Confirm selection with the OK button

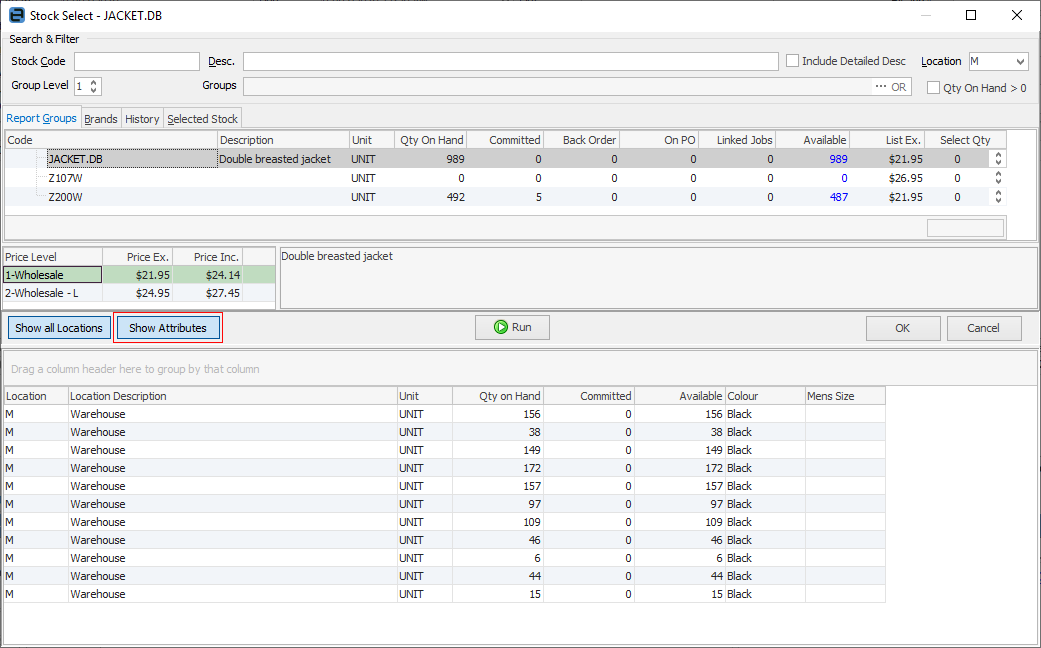pyautogui.click(x=903, y=327)
